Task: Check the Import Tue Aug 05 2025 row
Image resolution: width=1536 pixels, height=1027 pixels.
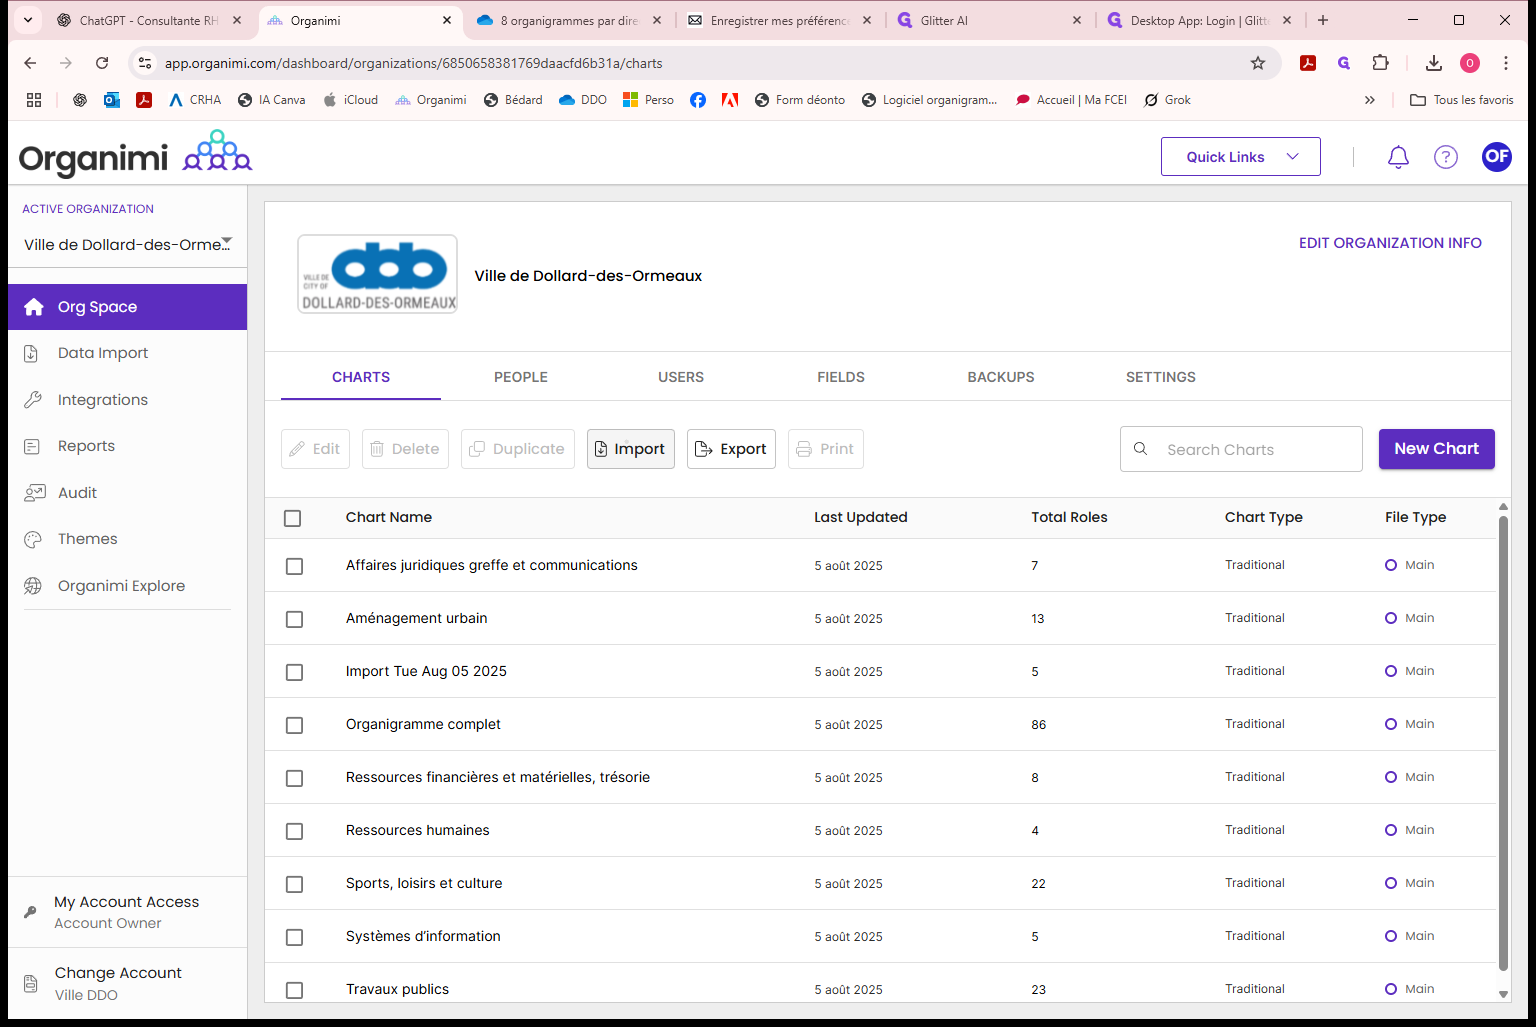Action: pos(294,672)
